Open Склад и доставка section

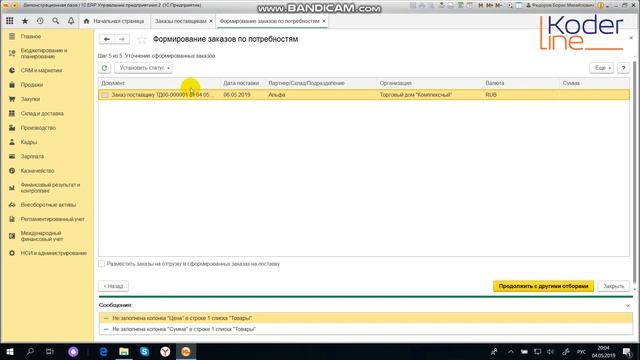coord(42,113)
